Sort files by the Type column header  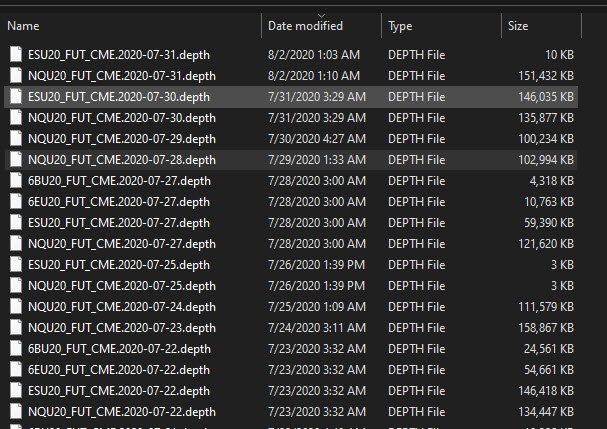(400, 26)
